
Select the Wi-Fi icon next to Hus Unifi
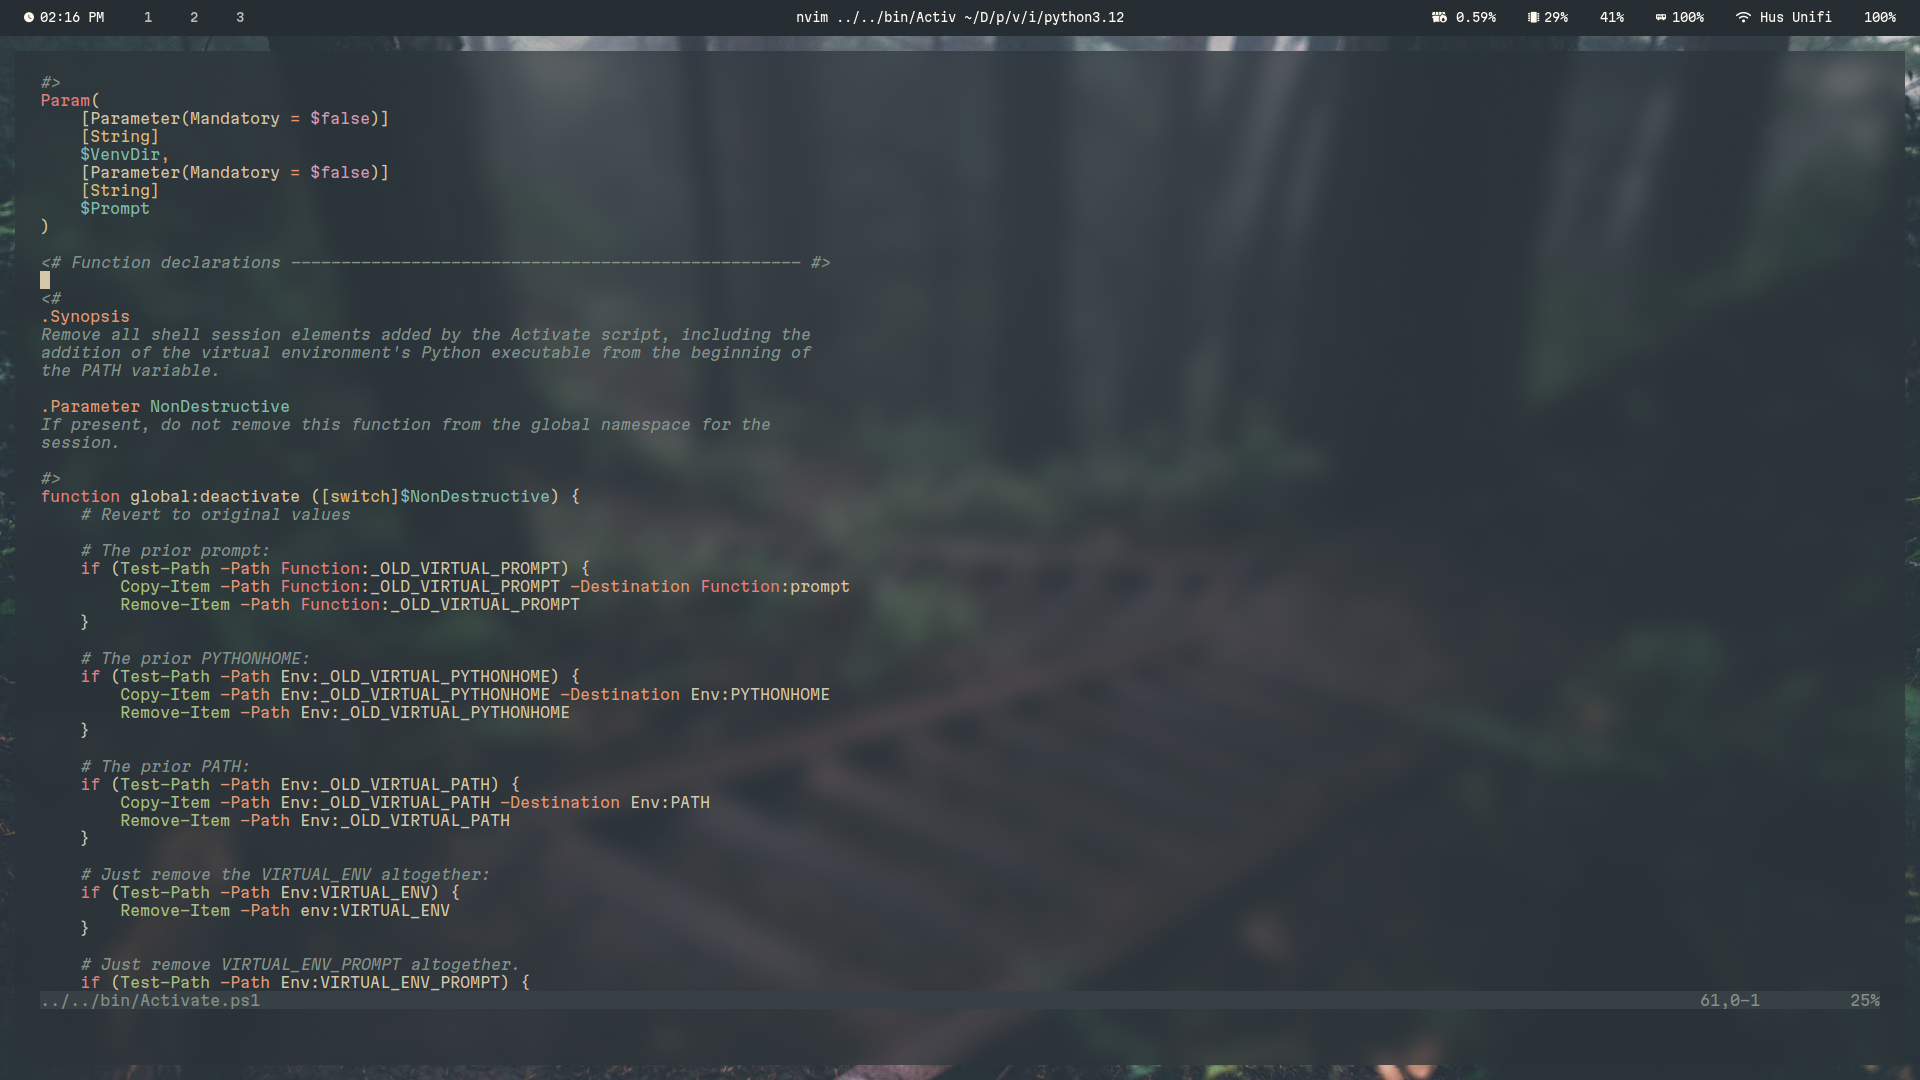click(x=1743, y=17)
